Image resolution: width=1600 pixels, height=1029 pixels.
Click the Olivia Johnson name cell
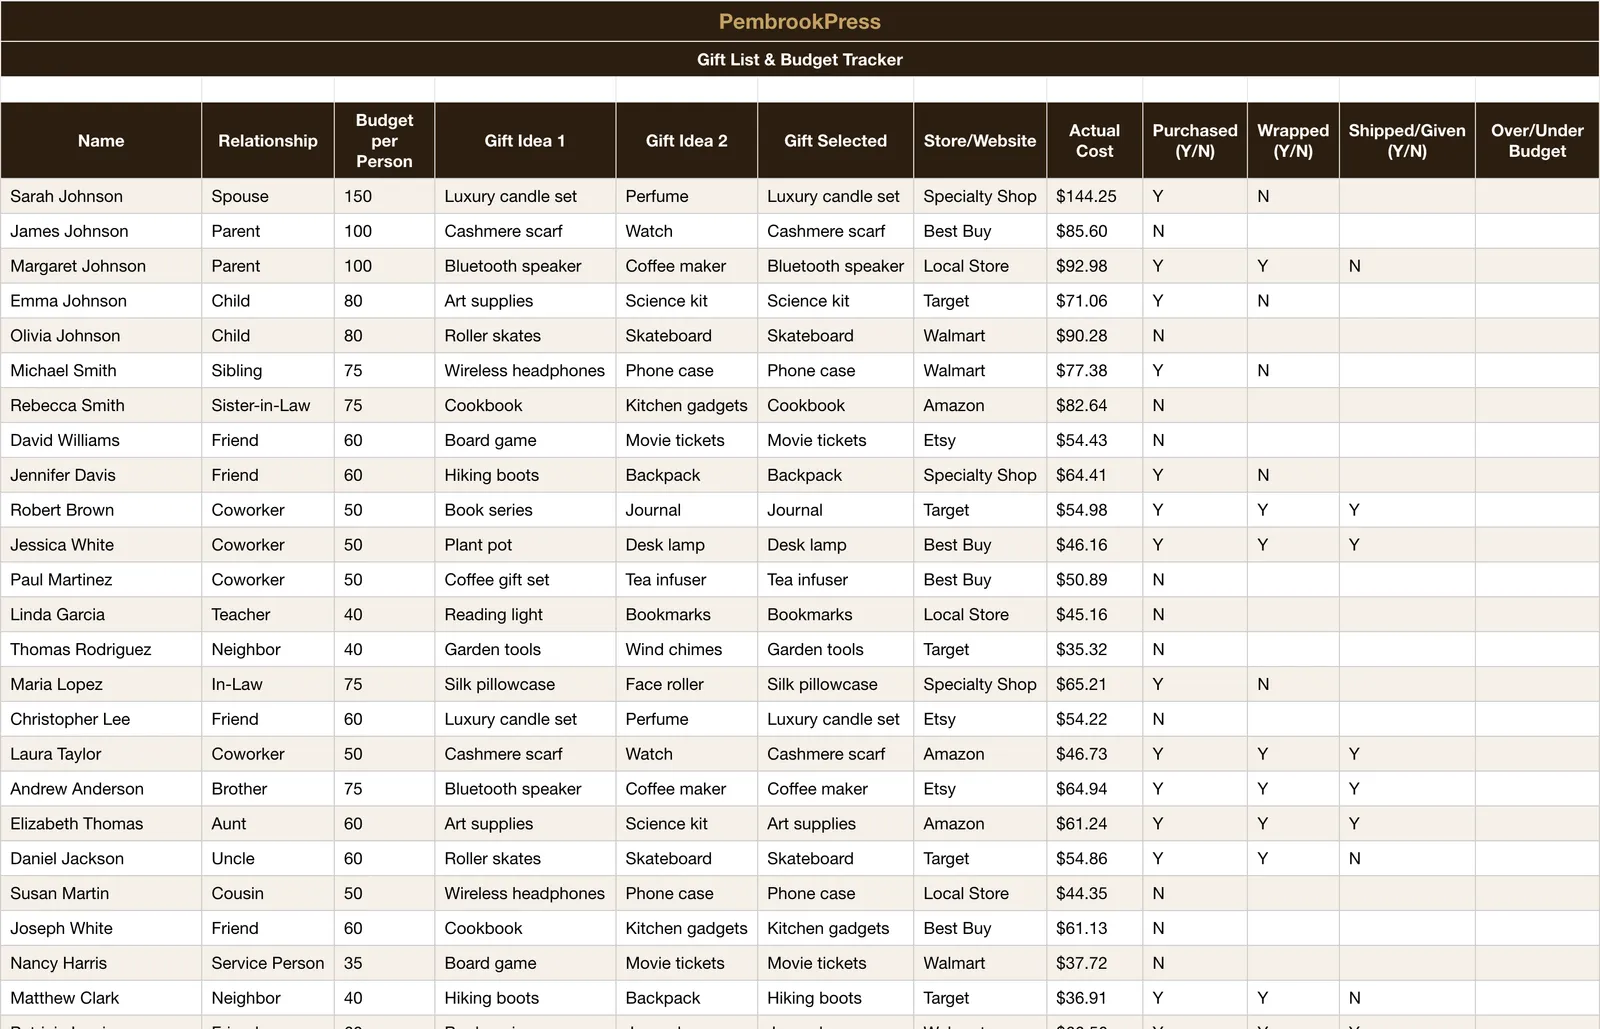101,336
